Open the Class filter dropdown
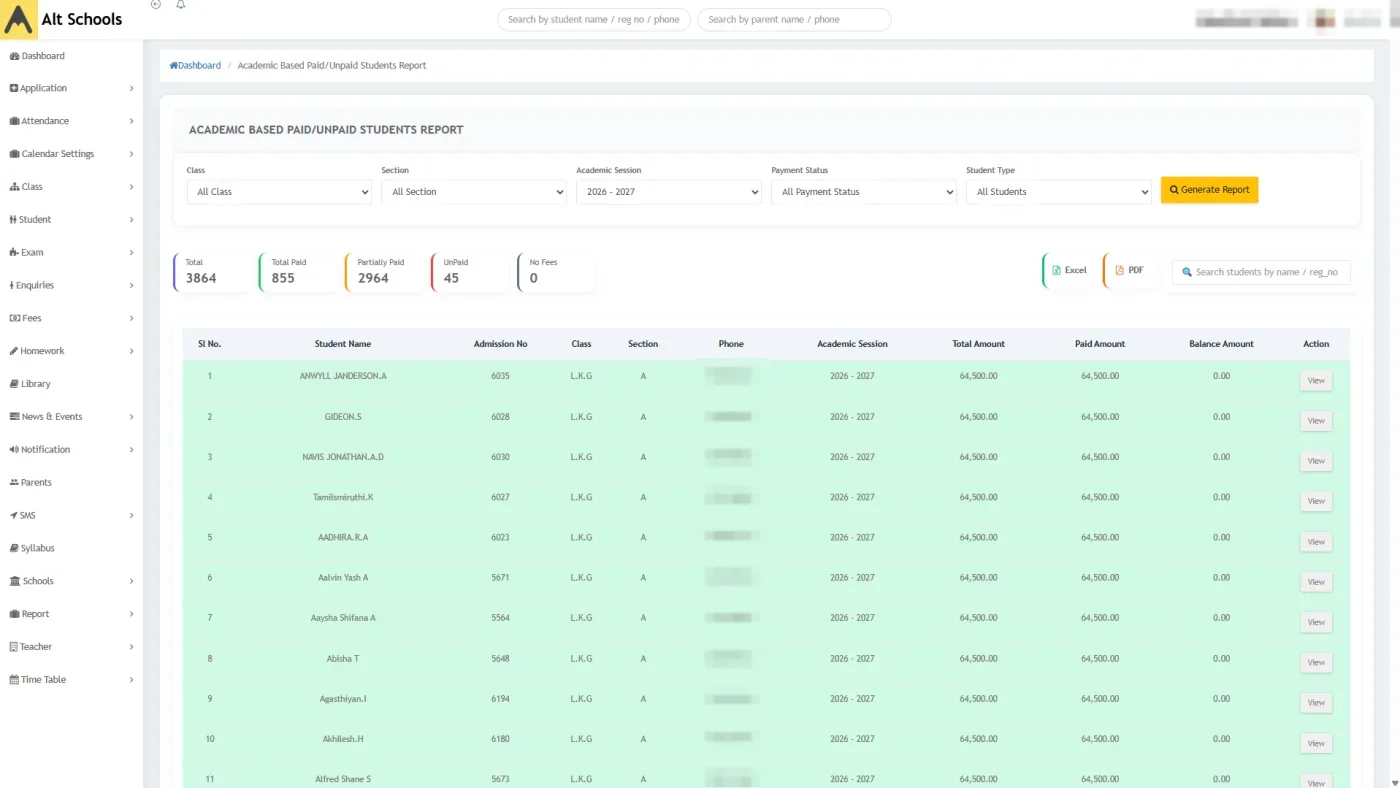Viewport: 1400px width, 788px height. pyautogui.click(x=279, y=192)
